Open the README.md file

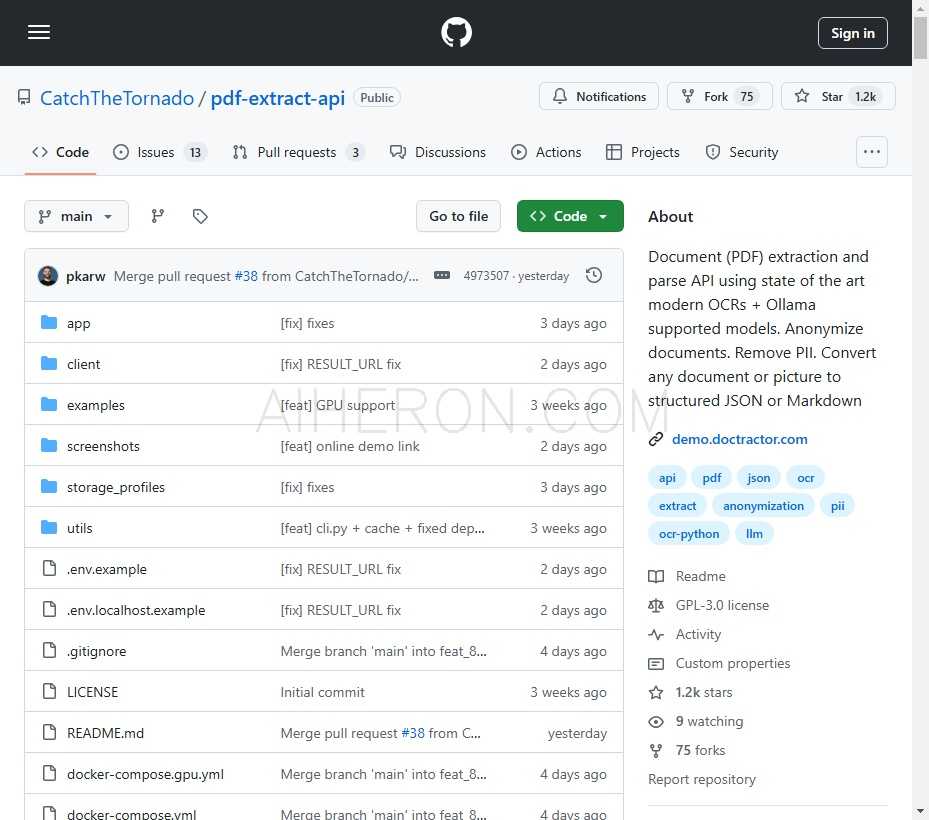tap(105, 733)
